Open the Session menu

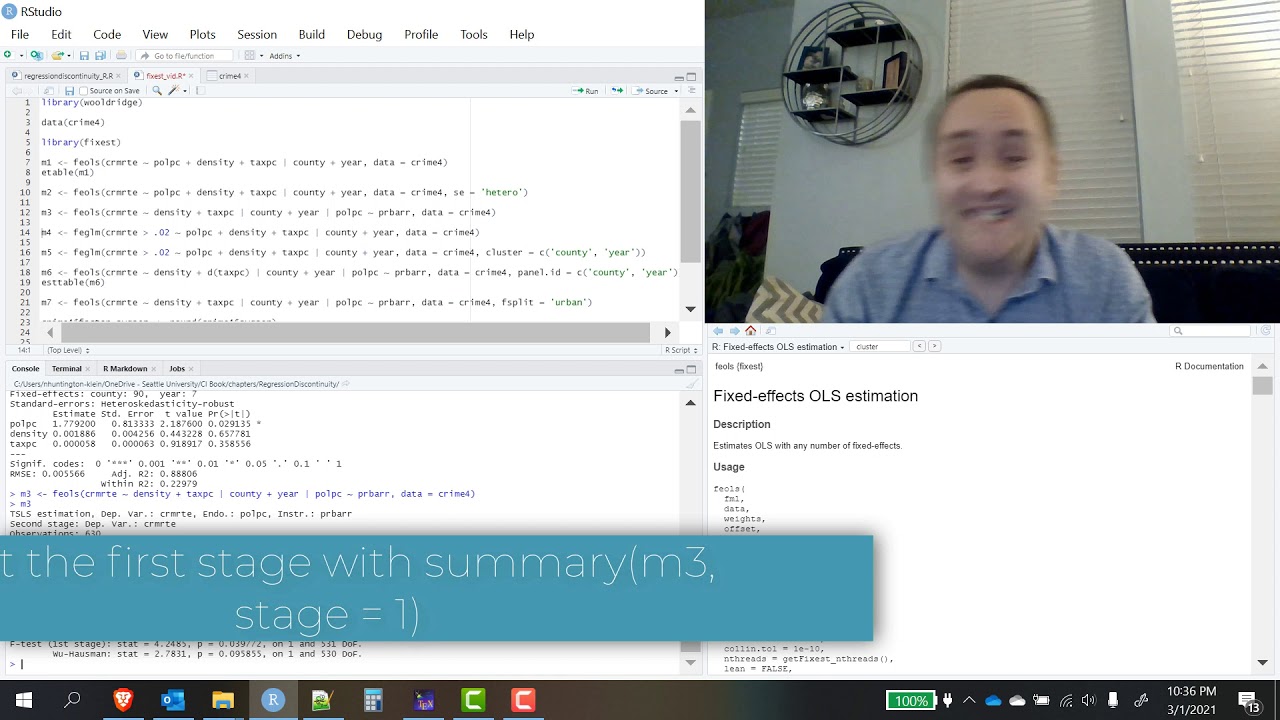click(257, 34)
